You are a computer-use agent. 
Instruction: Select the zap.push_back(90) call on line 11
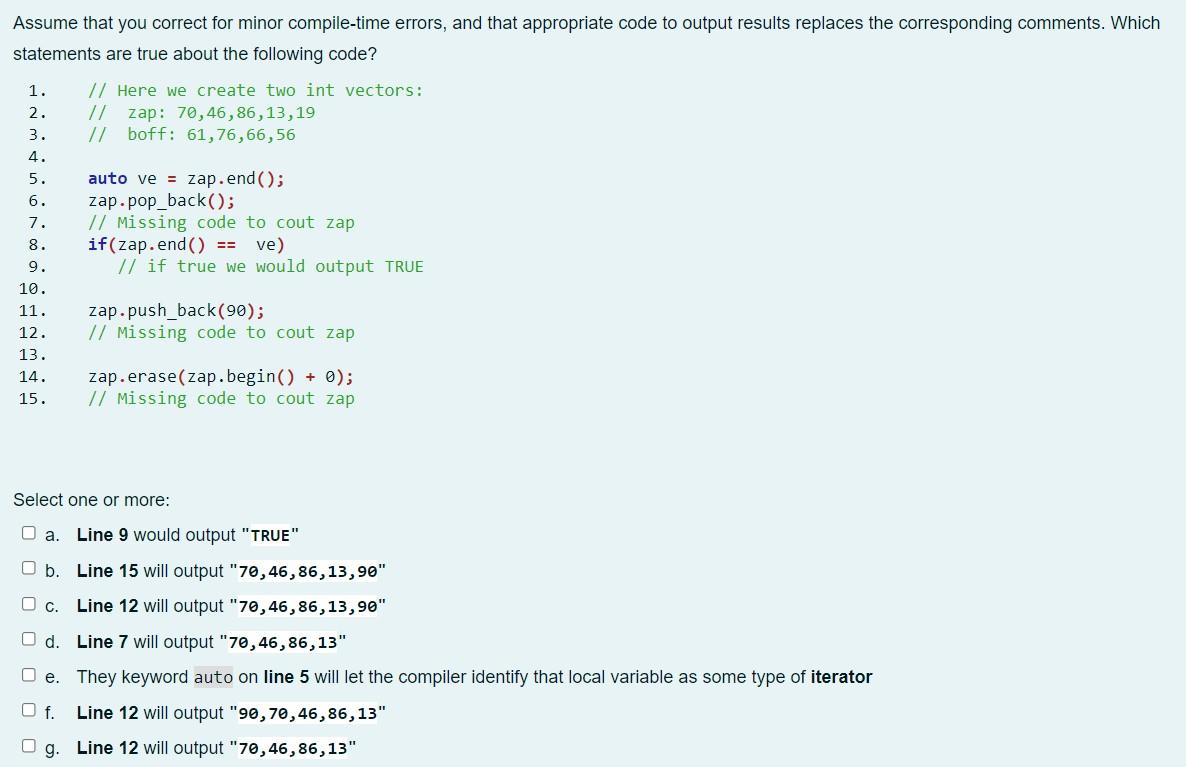tap(174, 310)
